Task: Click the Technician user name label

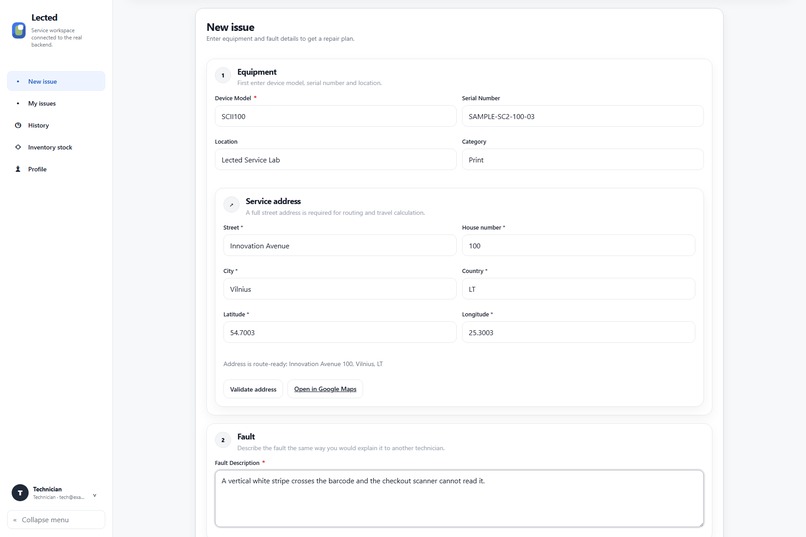Action: coord(47,489)
